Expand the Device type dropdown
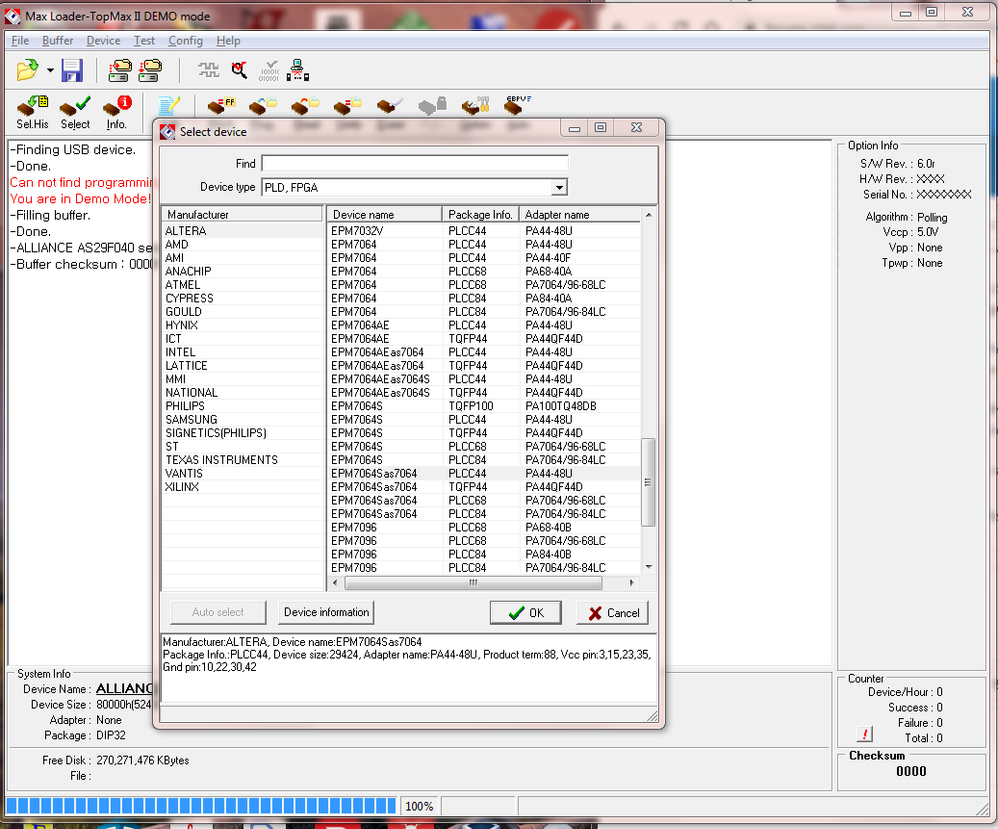This screenshot has width=998, height=829. click(559, 187)
